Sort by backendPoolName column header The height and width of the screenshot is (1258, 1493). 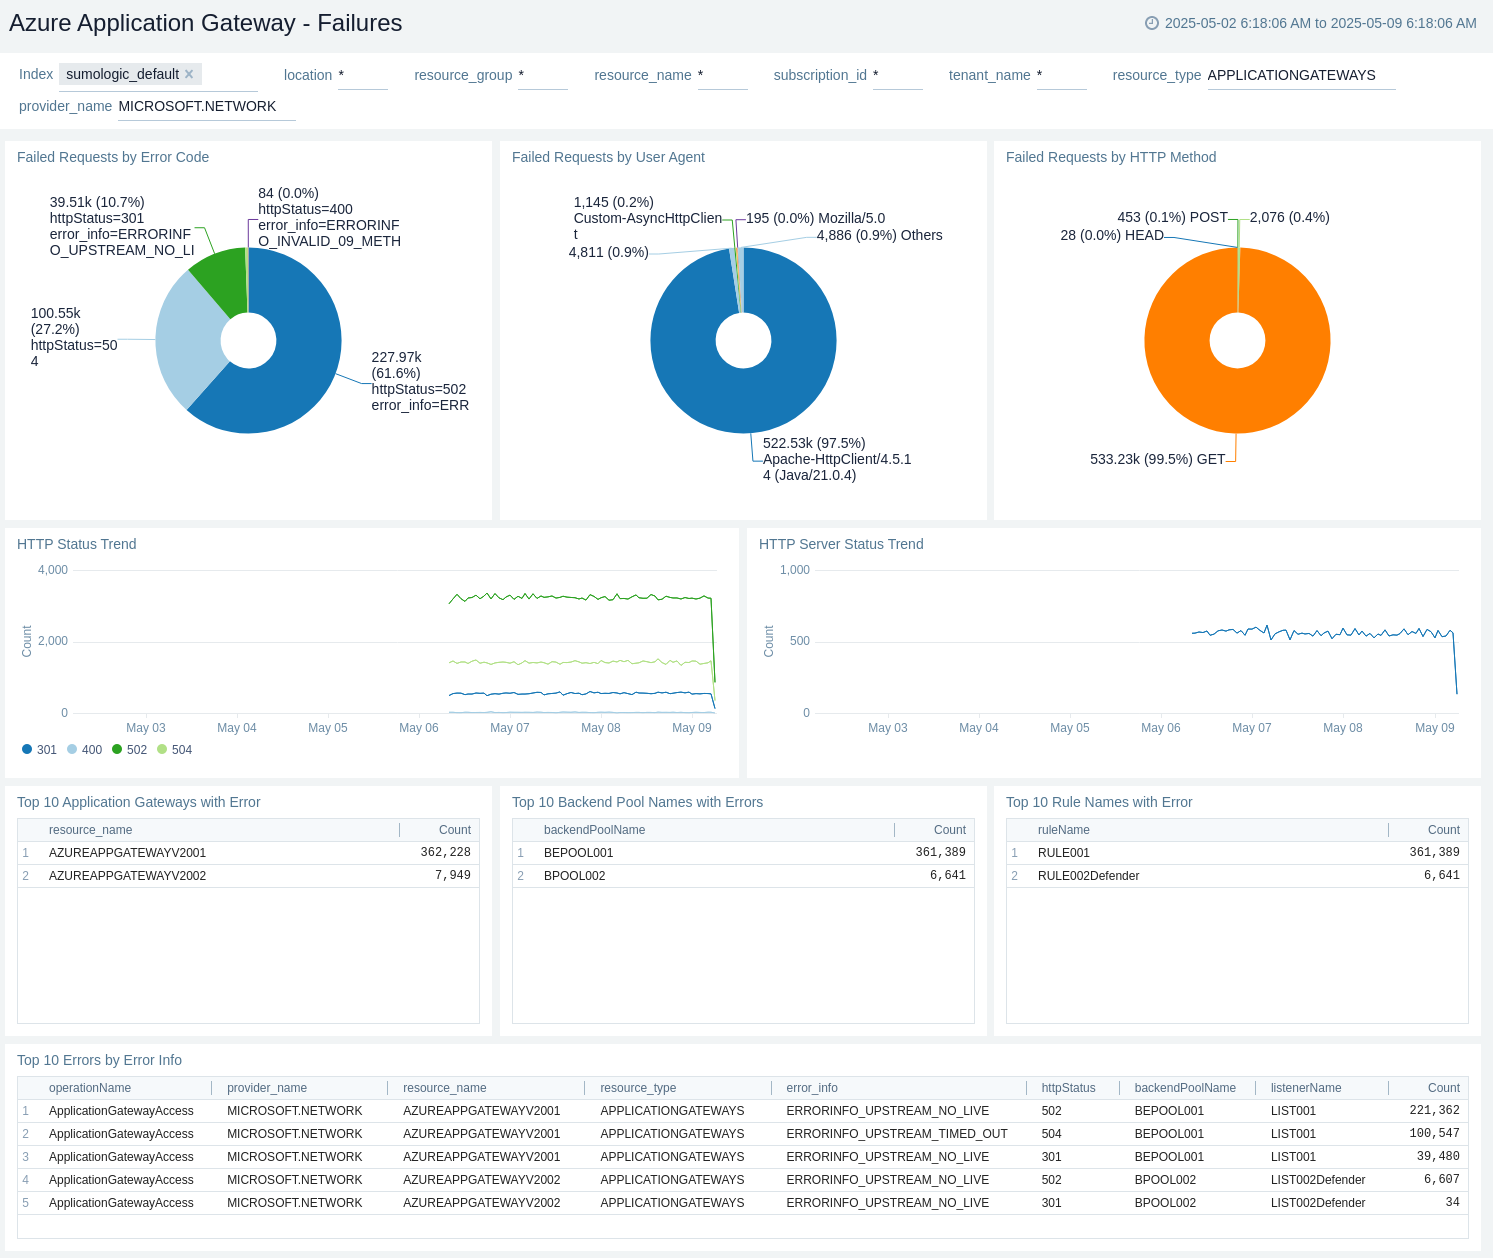click(594, 830)
